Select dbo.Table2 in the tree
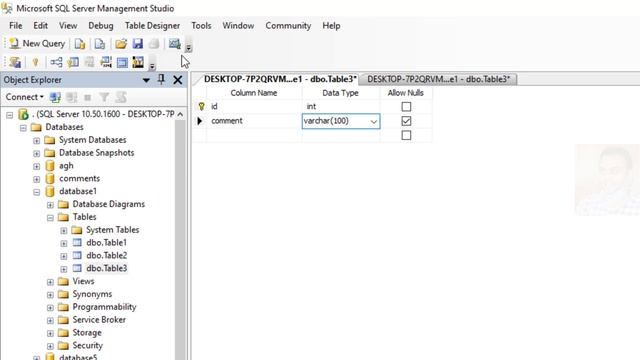The height and width of the screenshot is (360, 640). 107,256
